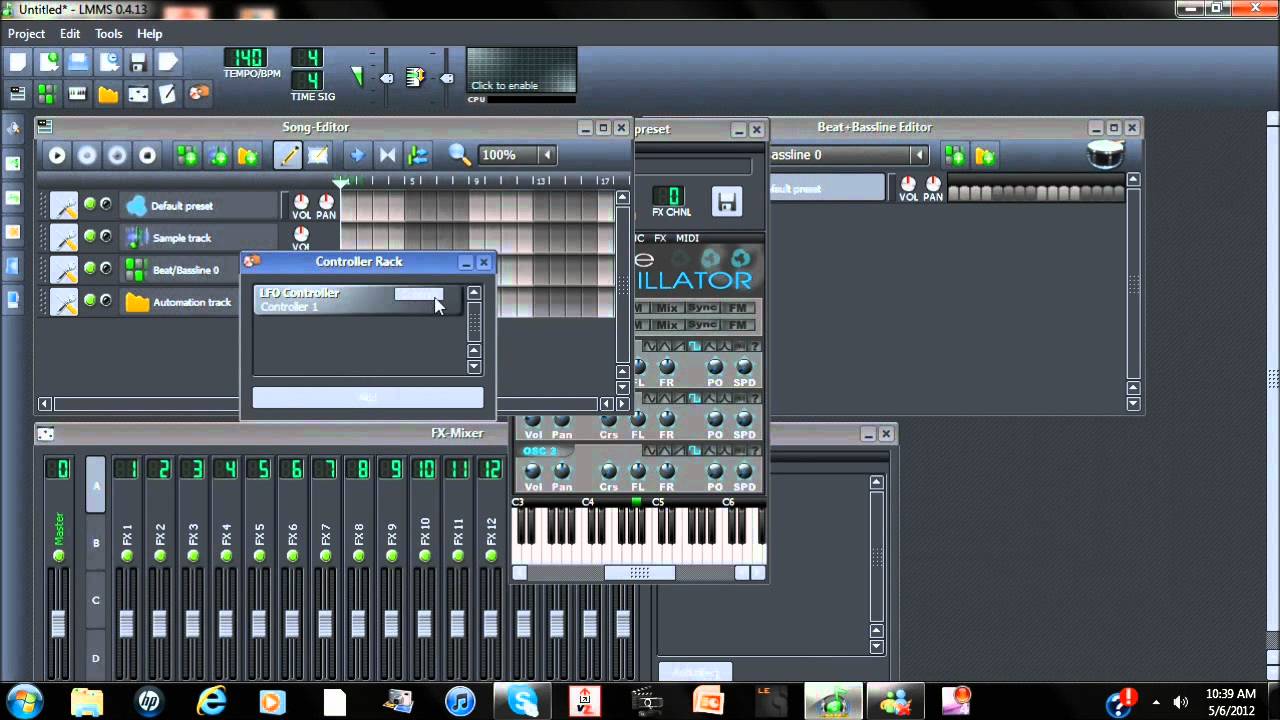Mute the Sample track
This screenshot has width=1280, height=720.
click(x=90, y=236)
